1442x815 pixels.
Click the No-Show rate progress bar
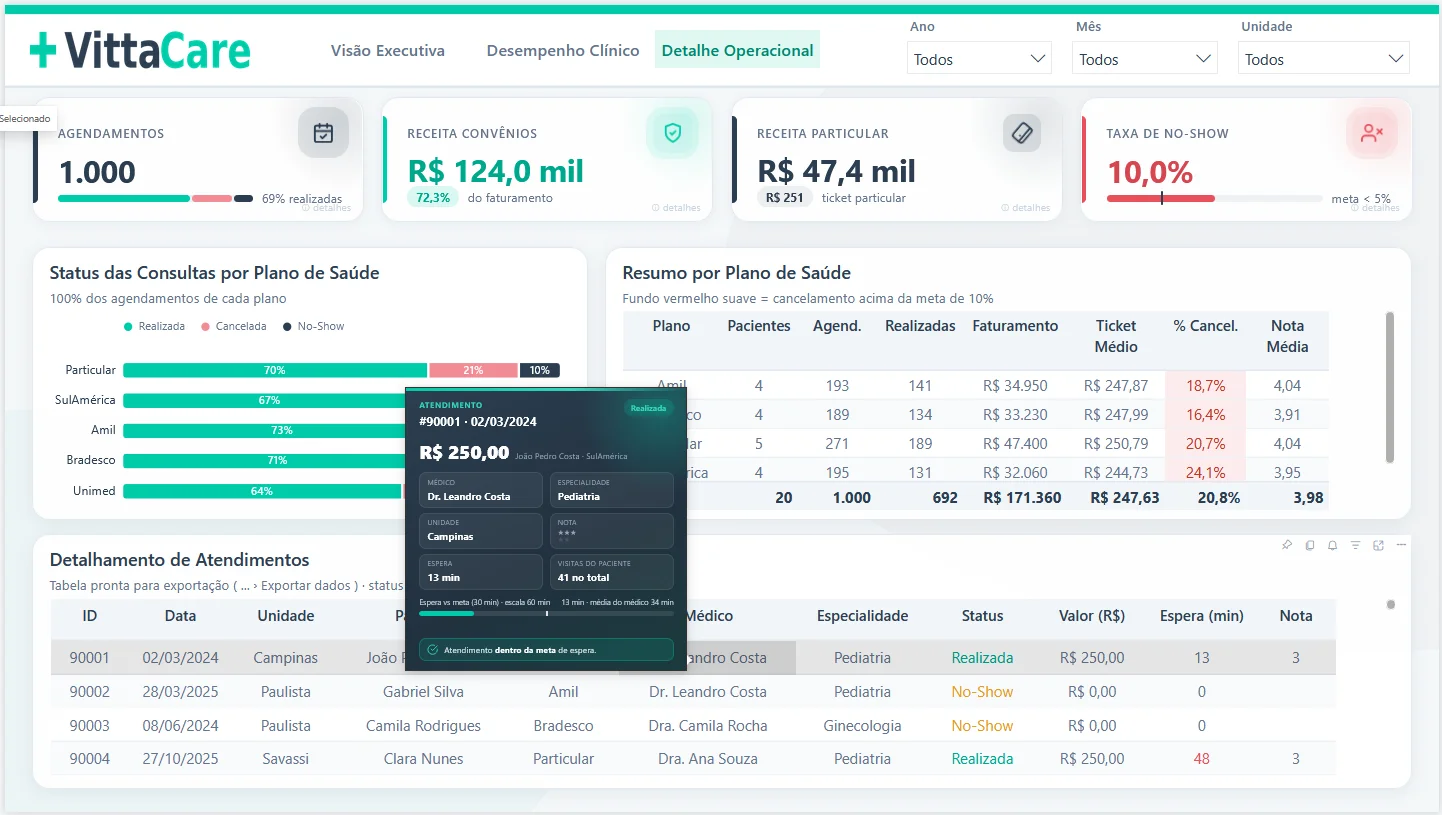tap(1214, 198)
